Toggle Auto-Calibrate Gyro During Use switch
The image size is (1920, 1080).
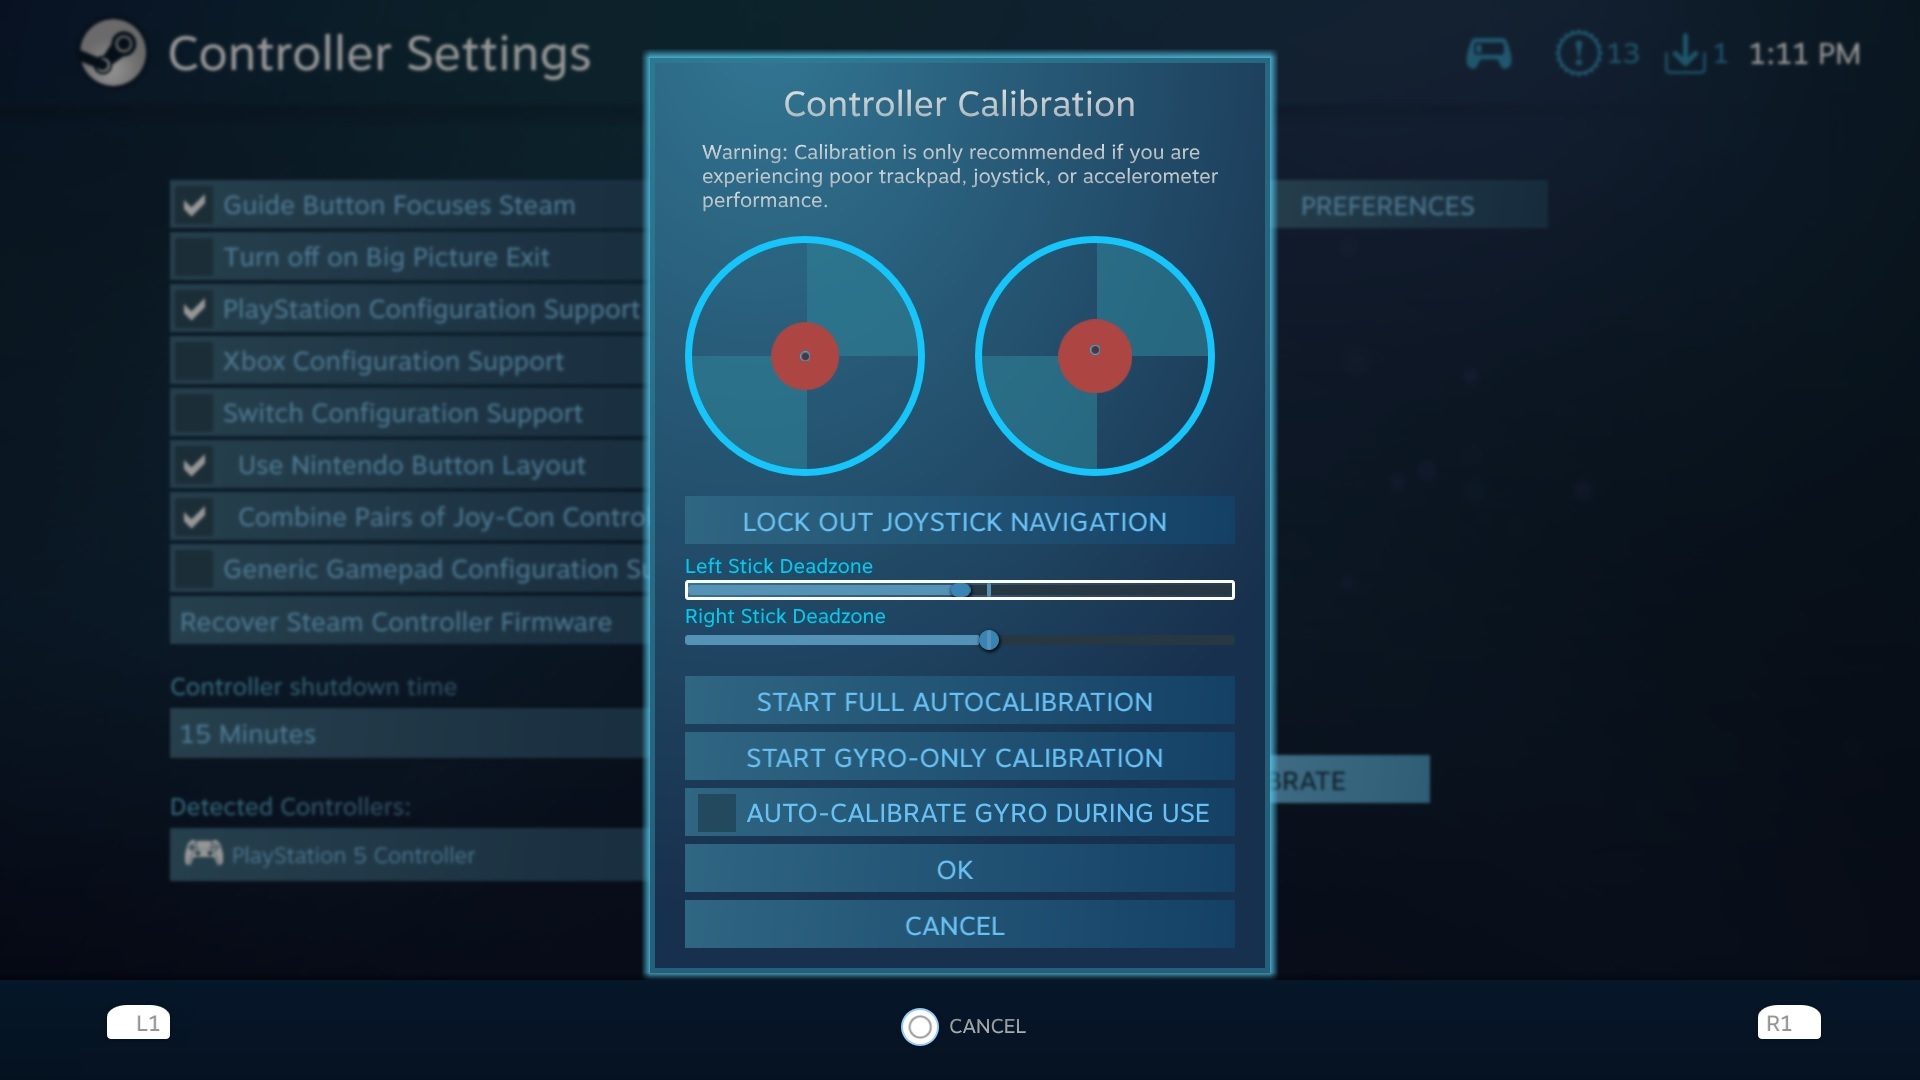[713, 814]
